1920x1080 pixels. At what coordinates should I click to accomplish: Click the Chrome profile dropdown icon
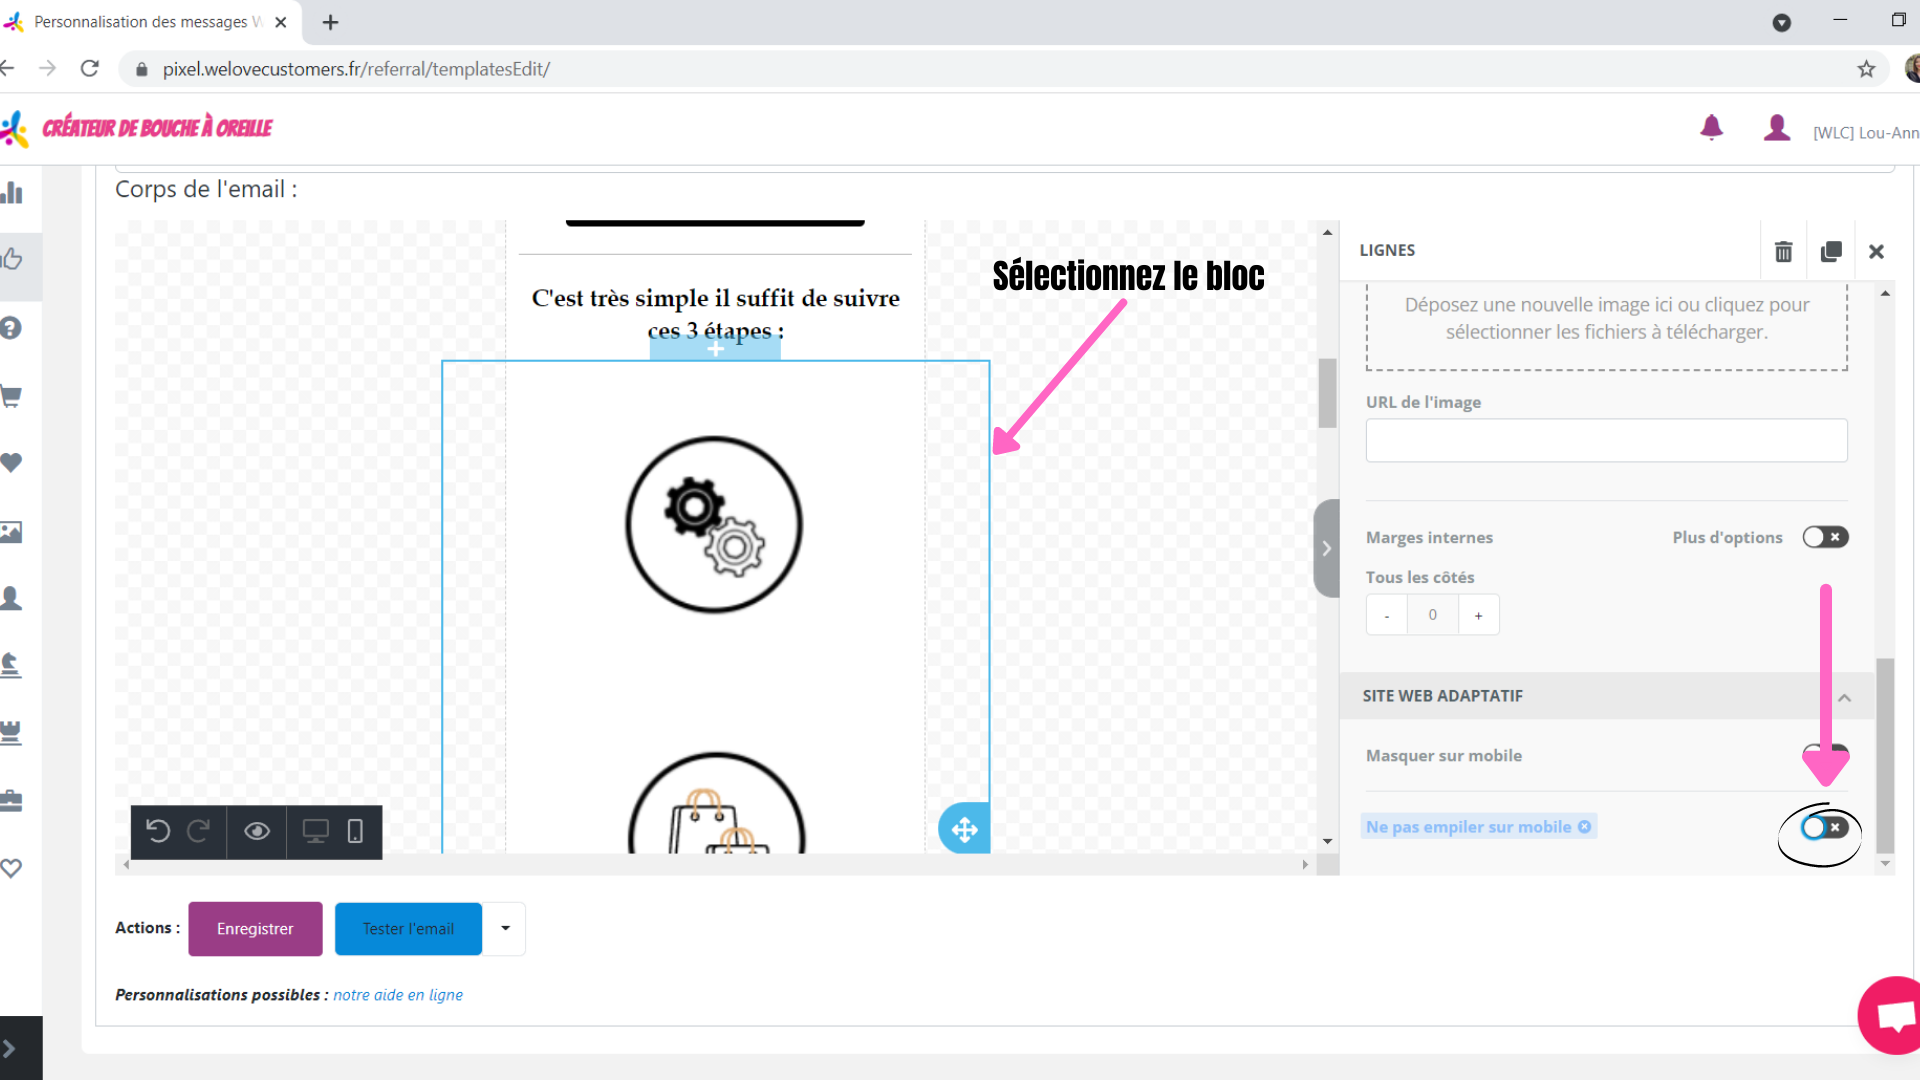1781,22
